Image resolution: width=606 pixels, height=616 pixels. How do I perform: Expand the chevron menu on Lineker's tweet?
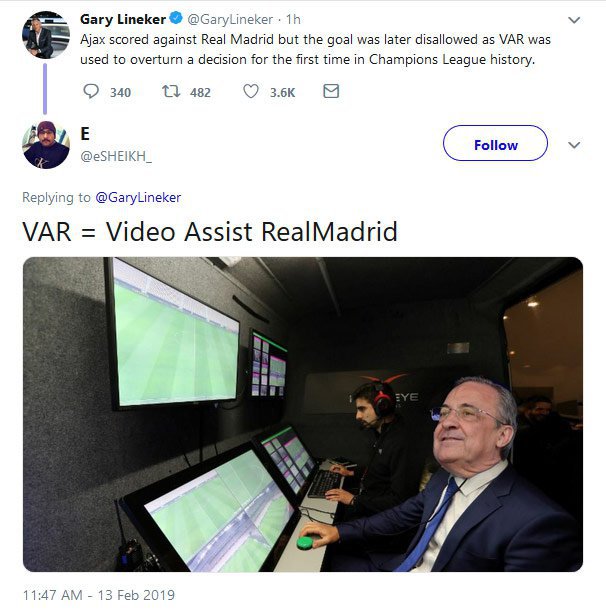[x=574, y=20]
